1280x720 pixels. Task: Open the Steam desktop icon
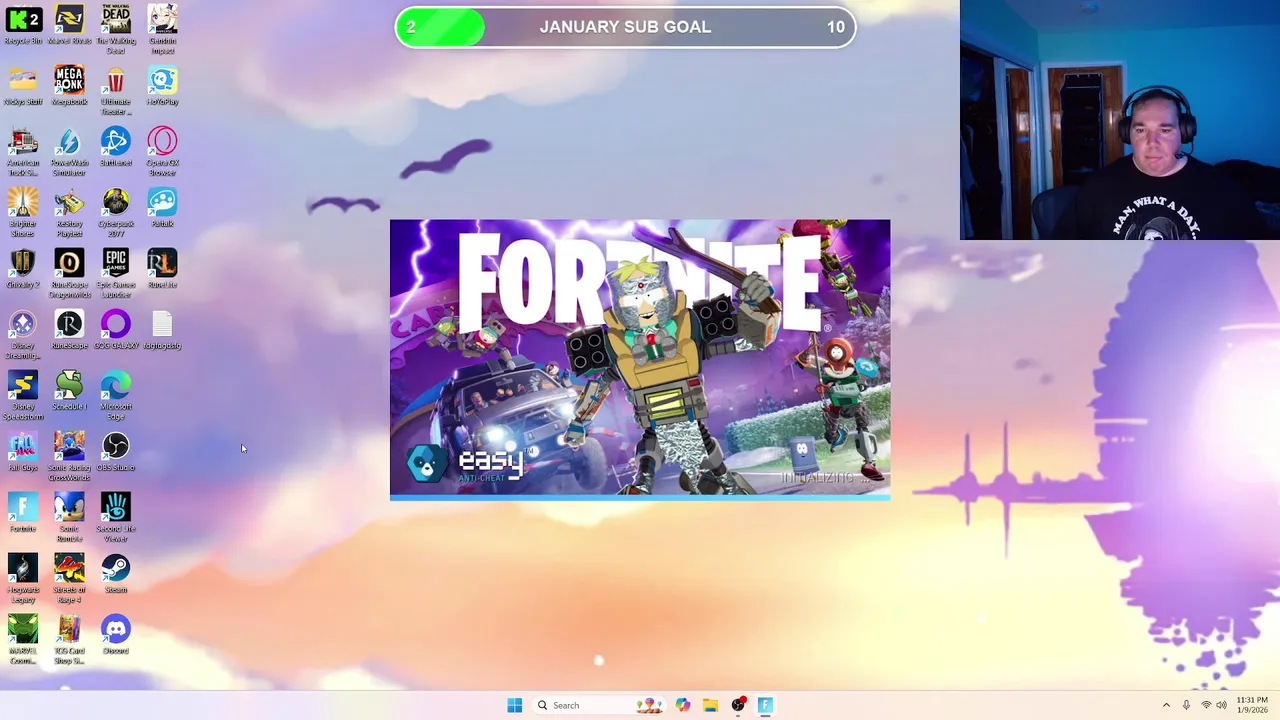point(116,575)
